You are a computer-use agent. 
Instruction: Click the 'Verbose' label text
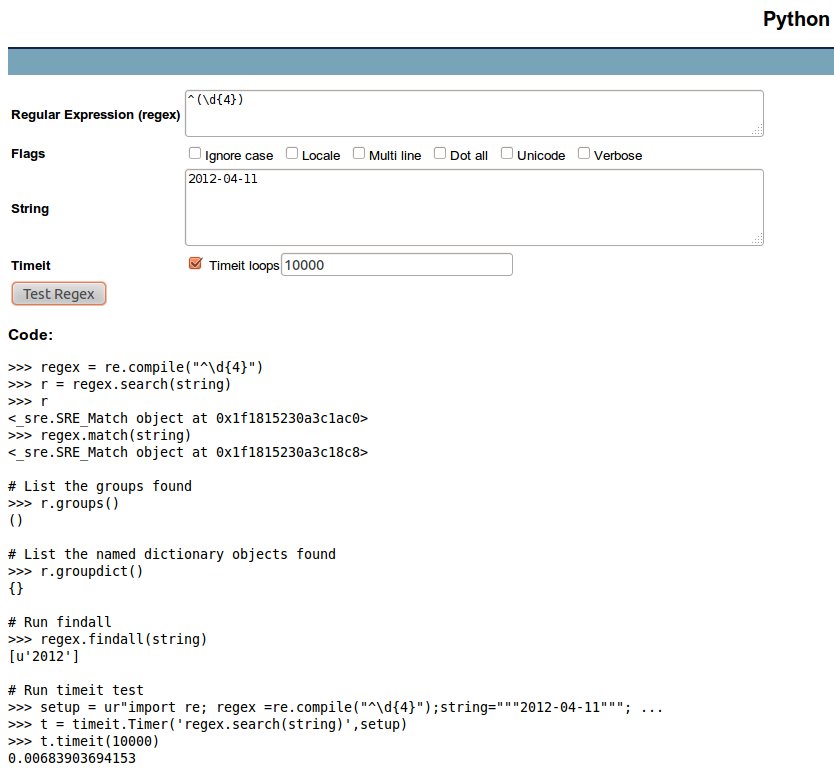pyautogui.click(x=618, y=156)
